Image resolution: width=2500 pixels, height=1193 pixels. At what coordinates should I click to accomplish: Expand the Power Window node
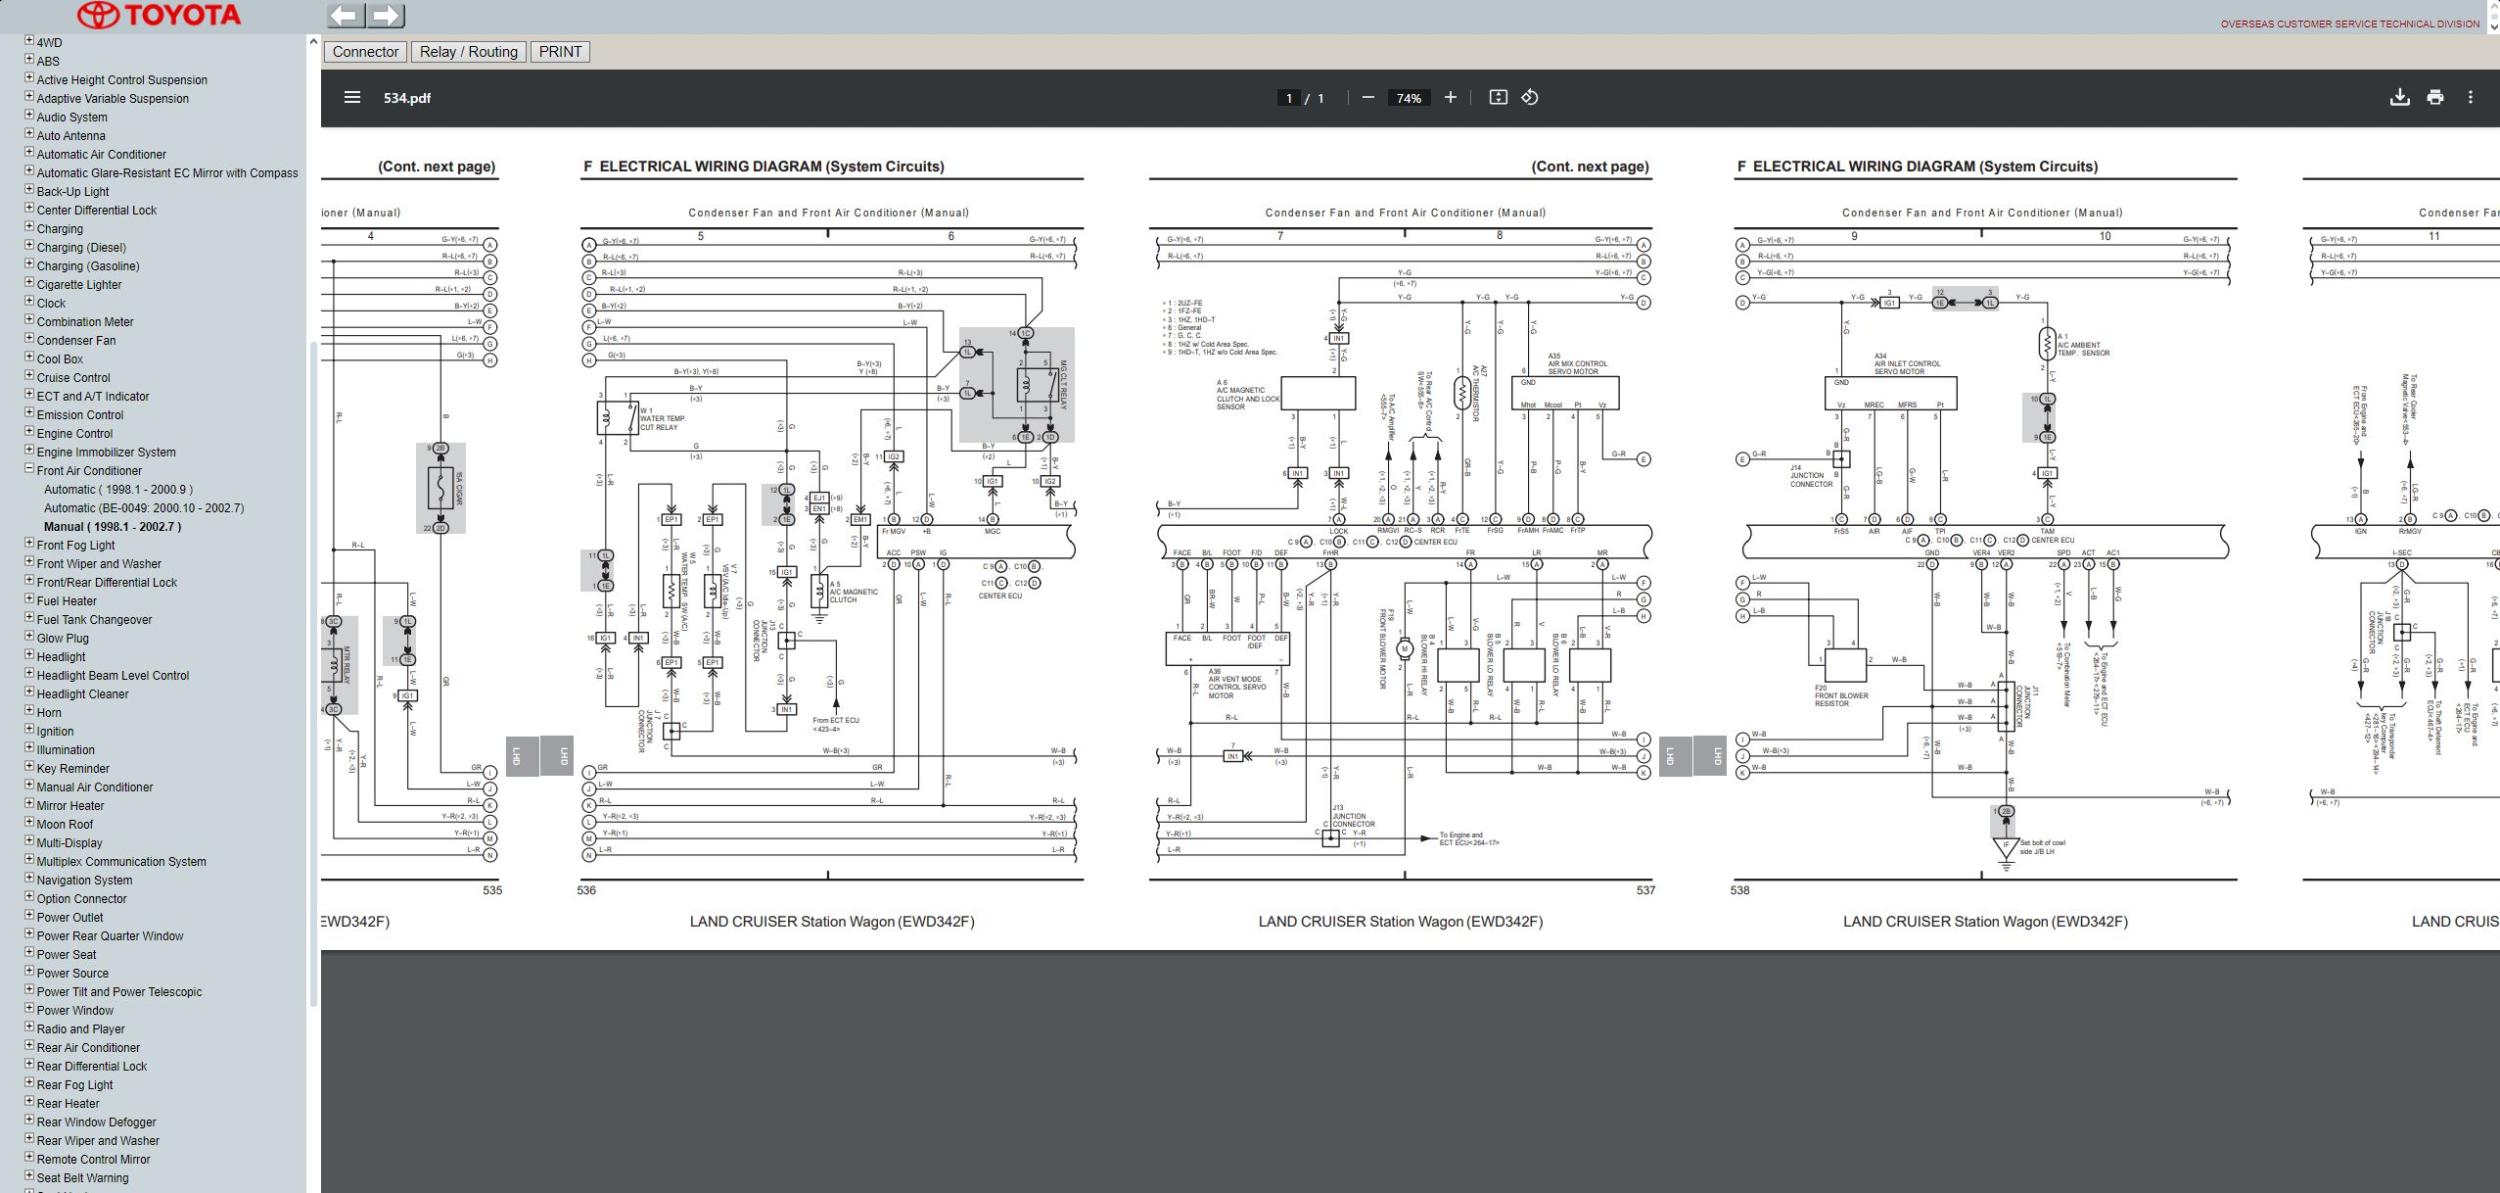(29, 1010)
